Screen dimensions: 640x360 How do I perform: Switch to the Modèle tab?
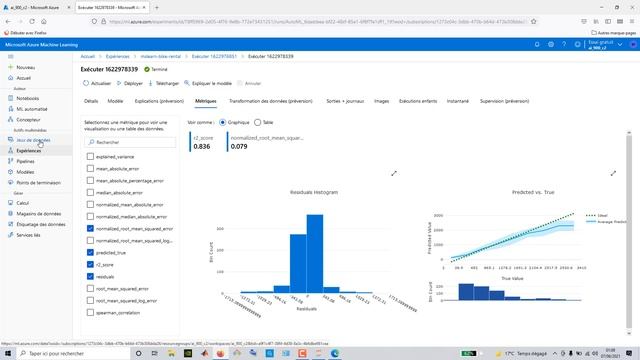click(x=115, y=101)
